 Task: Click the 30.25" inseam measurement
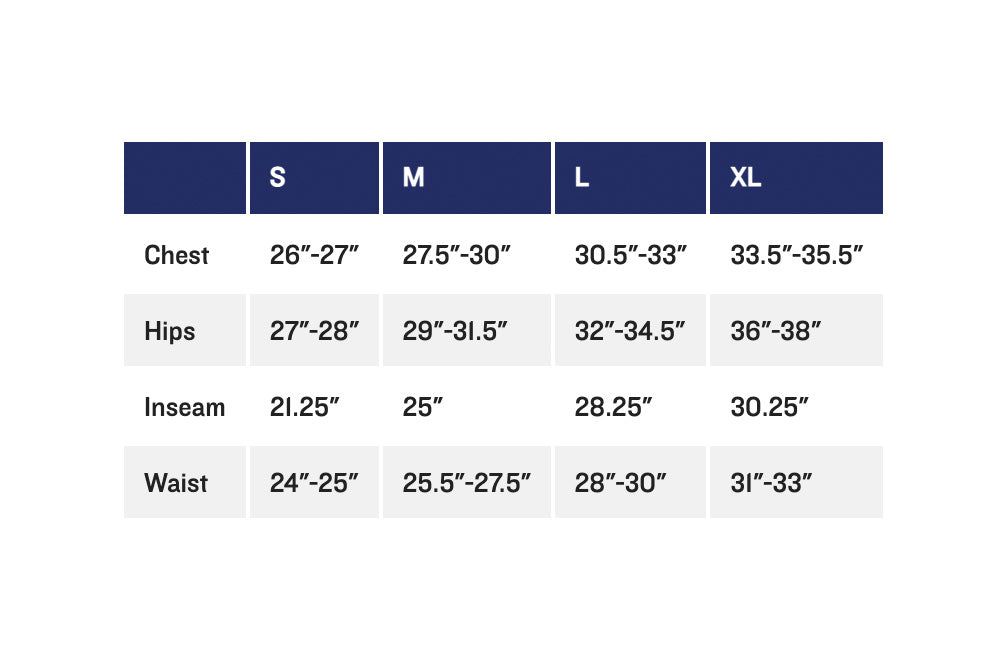click(x=769, y=407)
